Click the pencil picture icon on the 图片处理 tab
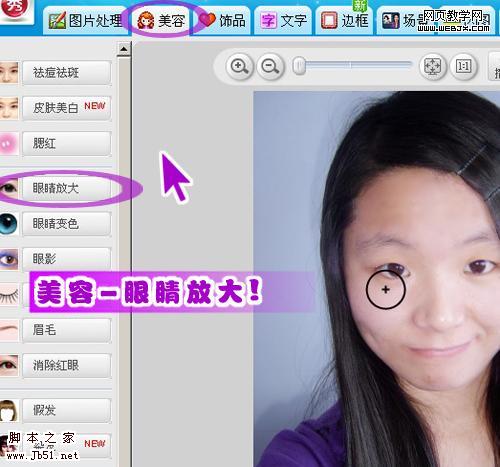500x467 pixels. click(x=57, y=21)
